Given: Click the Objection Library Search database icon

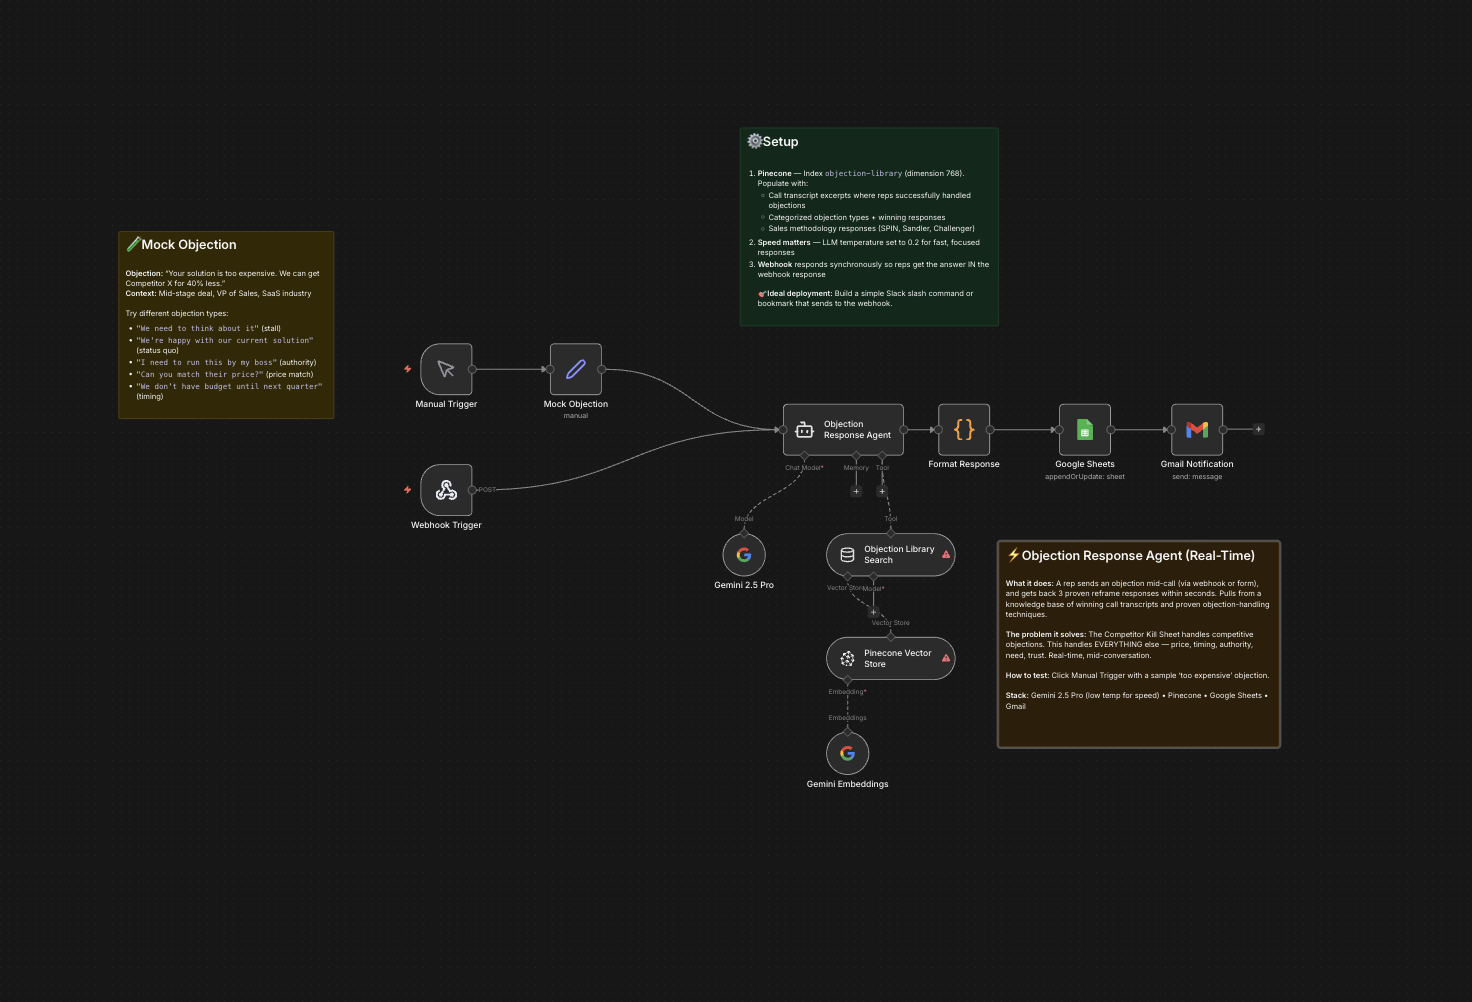Looking at the screenshot, I should (847, 555).
